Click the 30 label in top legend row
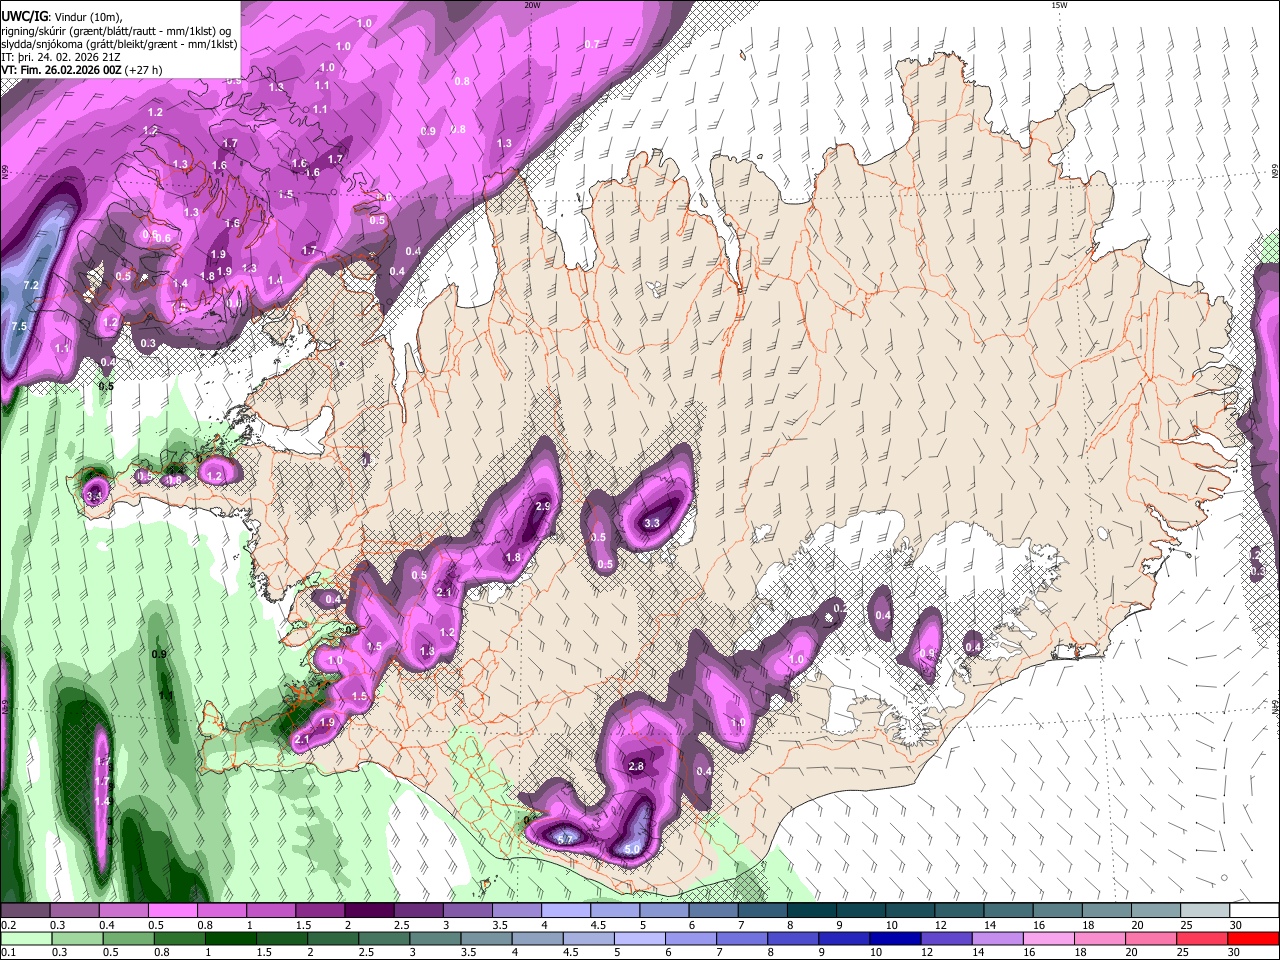The width and height of the screenshot is (1280, 960). point(1235,925)
